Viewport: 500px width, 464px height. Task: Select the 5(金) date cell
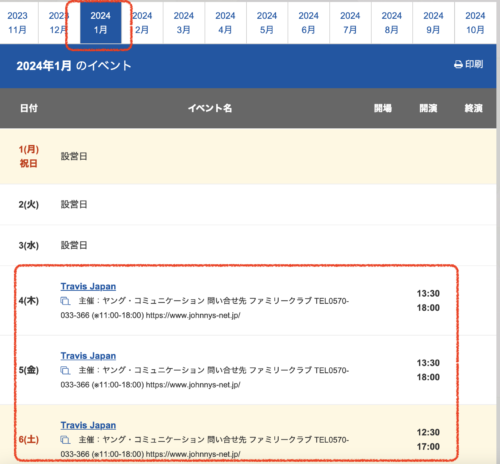pyautogui.click(x=29, y=370)
